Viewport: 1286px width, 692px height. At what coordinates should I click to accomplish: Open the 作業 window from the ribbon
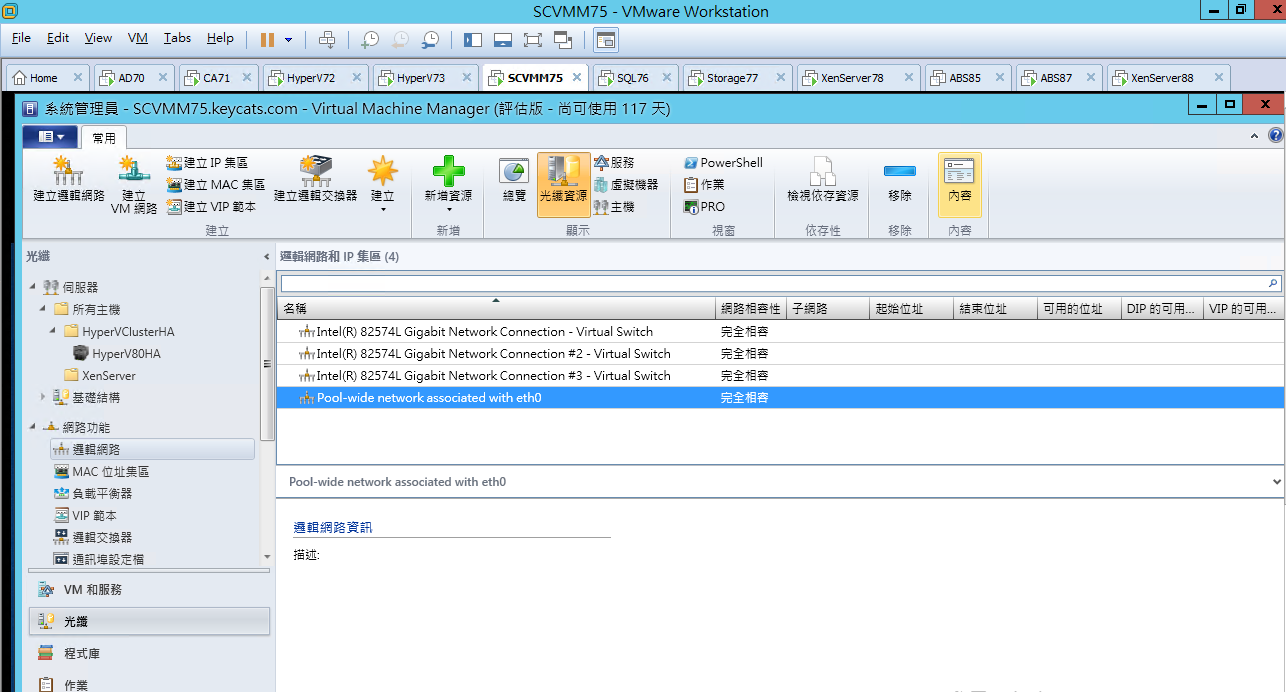click(x=704, y=185)
